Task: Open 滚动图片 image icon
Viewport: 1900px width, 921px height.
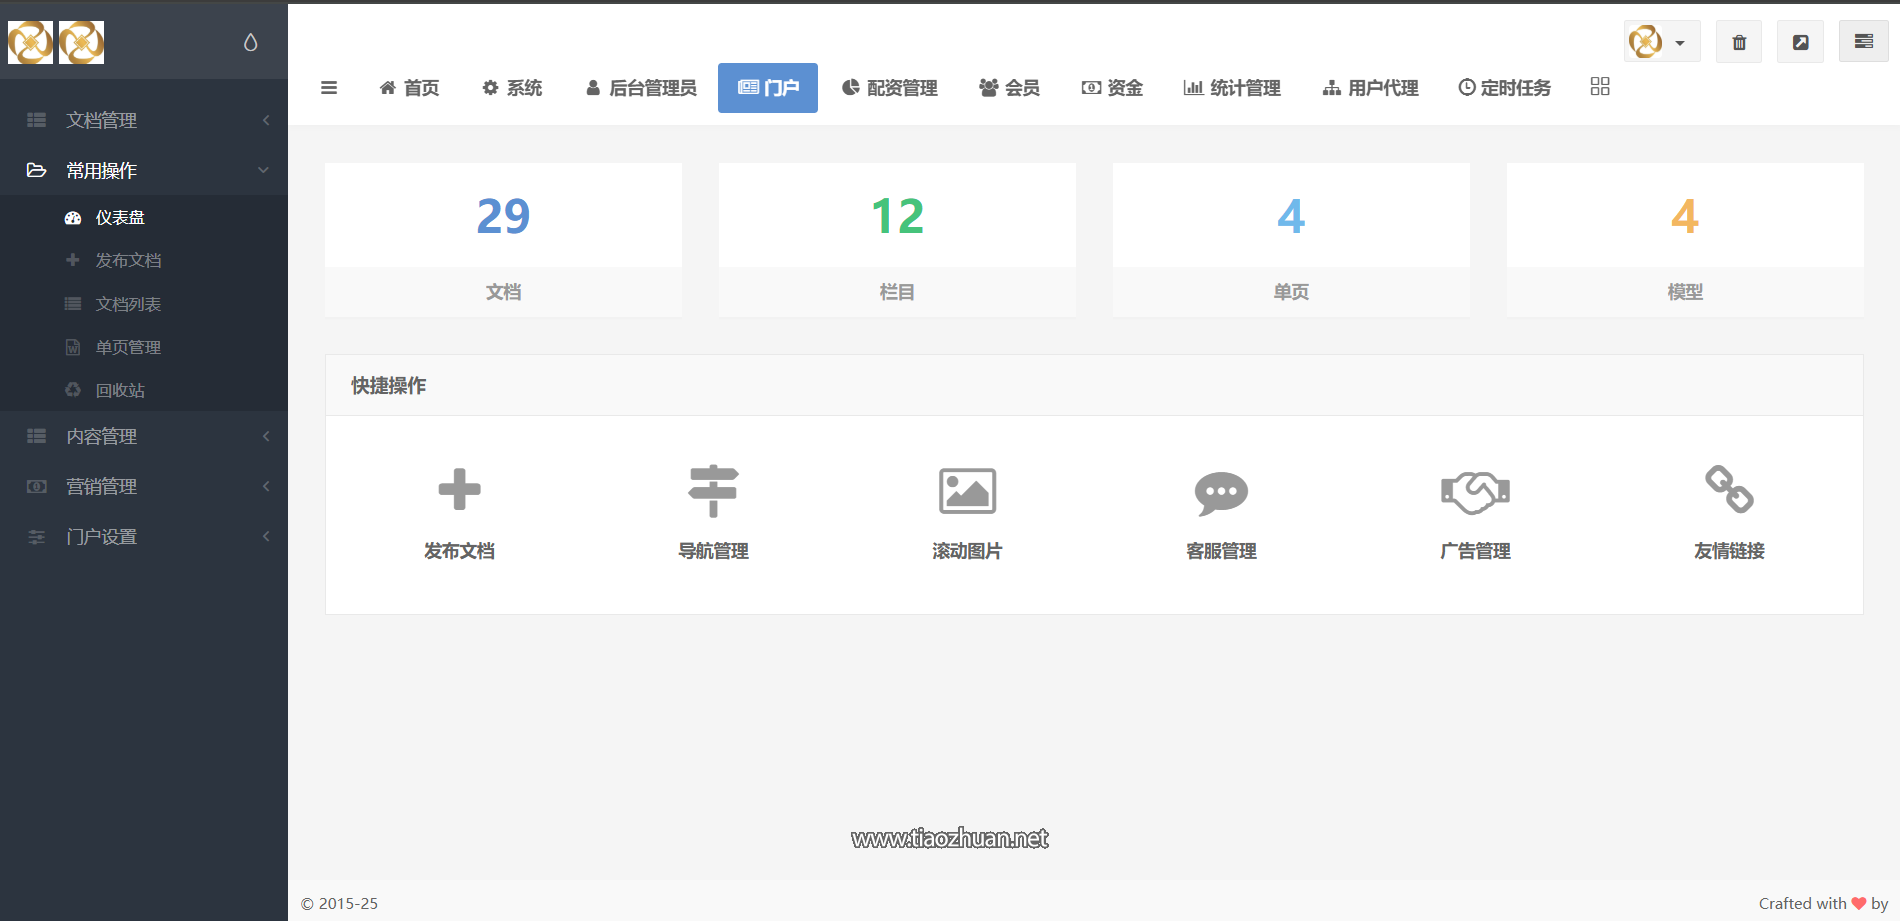Action: click(x=967, y=490)
